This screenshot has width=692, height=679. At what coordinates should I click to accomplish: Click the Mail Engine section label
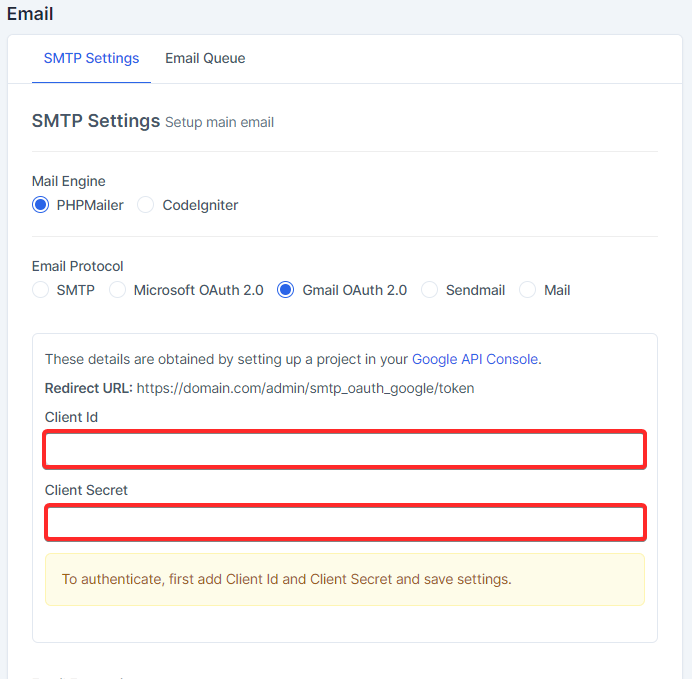(69, 181)
